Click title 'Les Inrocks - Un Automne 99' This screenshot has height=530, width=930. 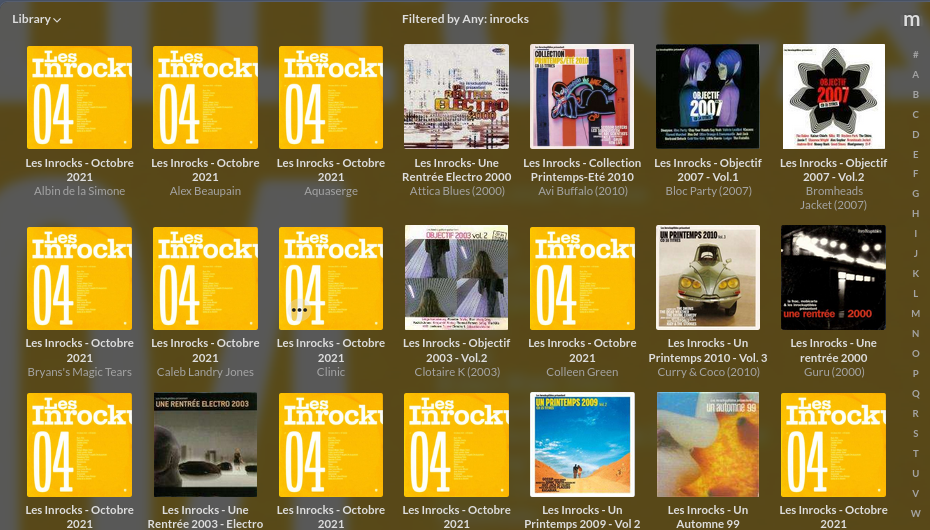708,516
